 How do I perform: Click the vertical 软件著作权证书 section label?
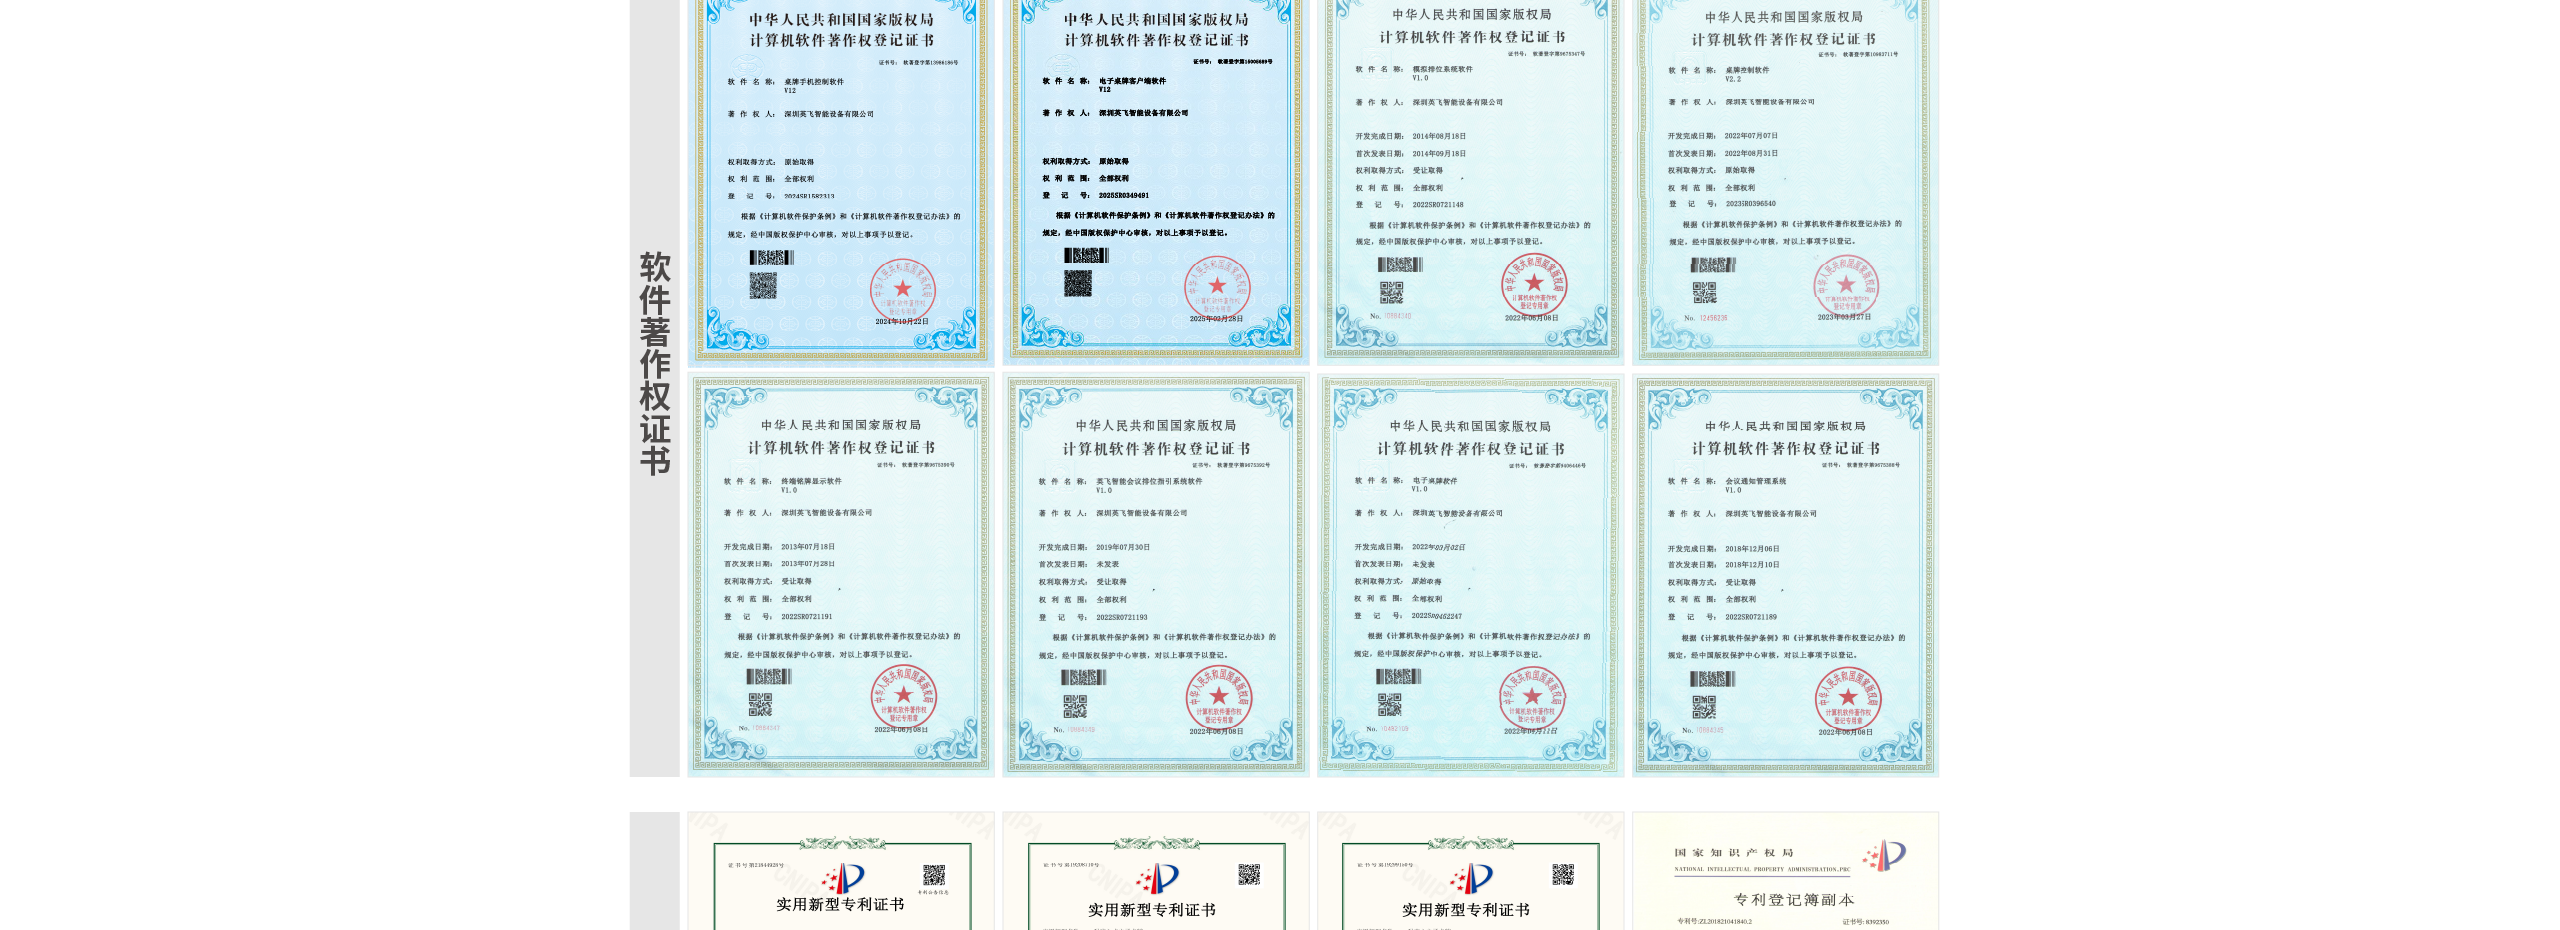tap(655, 364)
